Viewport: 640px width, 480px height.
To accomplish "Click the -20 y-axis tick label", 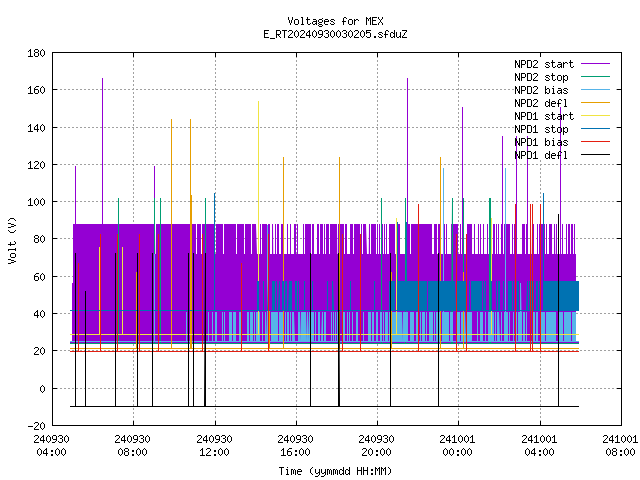I will 36,426.
